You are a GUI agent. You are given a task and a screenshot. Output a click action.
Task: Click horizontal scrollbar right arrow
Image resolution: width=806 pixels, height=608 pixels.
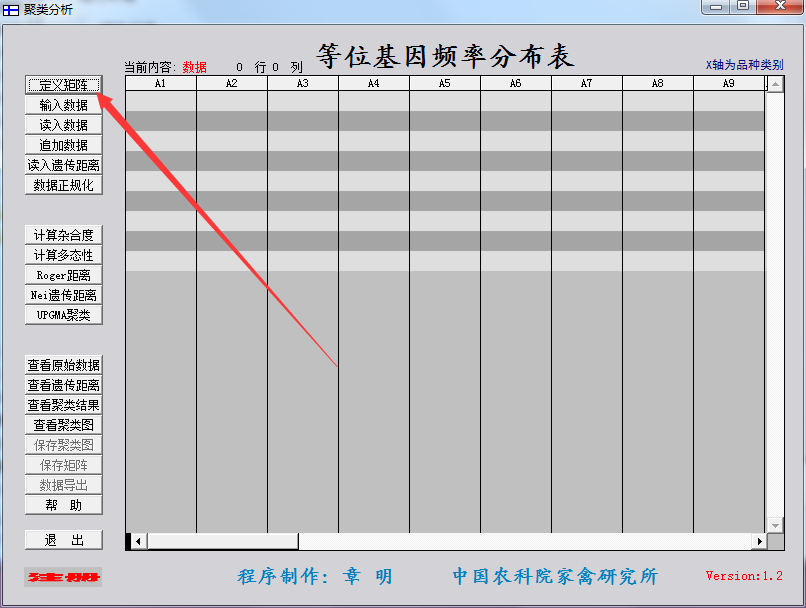pyautogui.click(x=760, y=541)
